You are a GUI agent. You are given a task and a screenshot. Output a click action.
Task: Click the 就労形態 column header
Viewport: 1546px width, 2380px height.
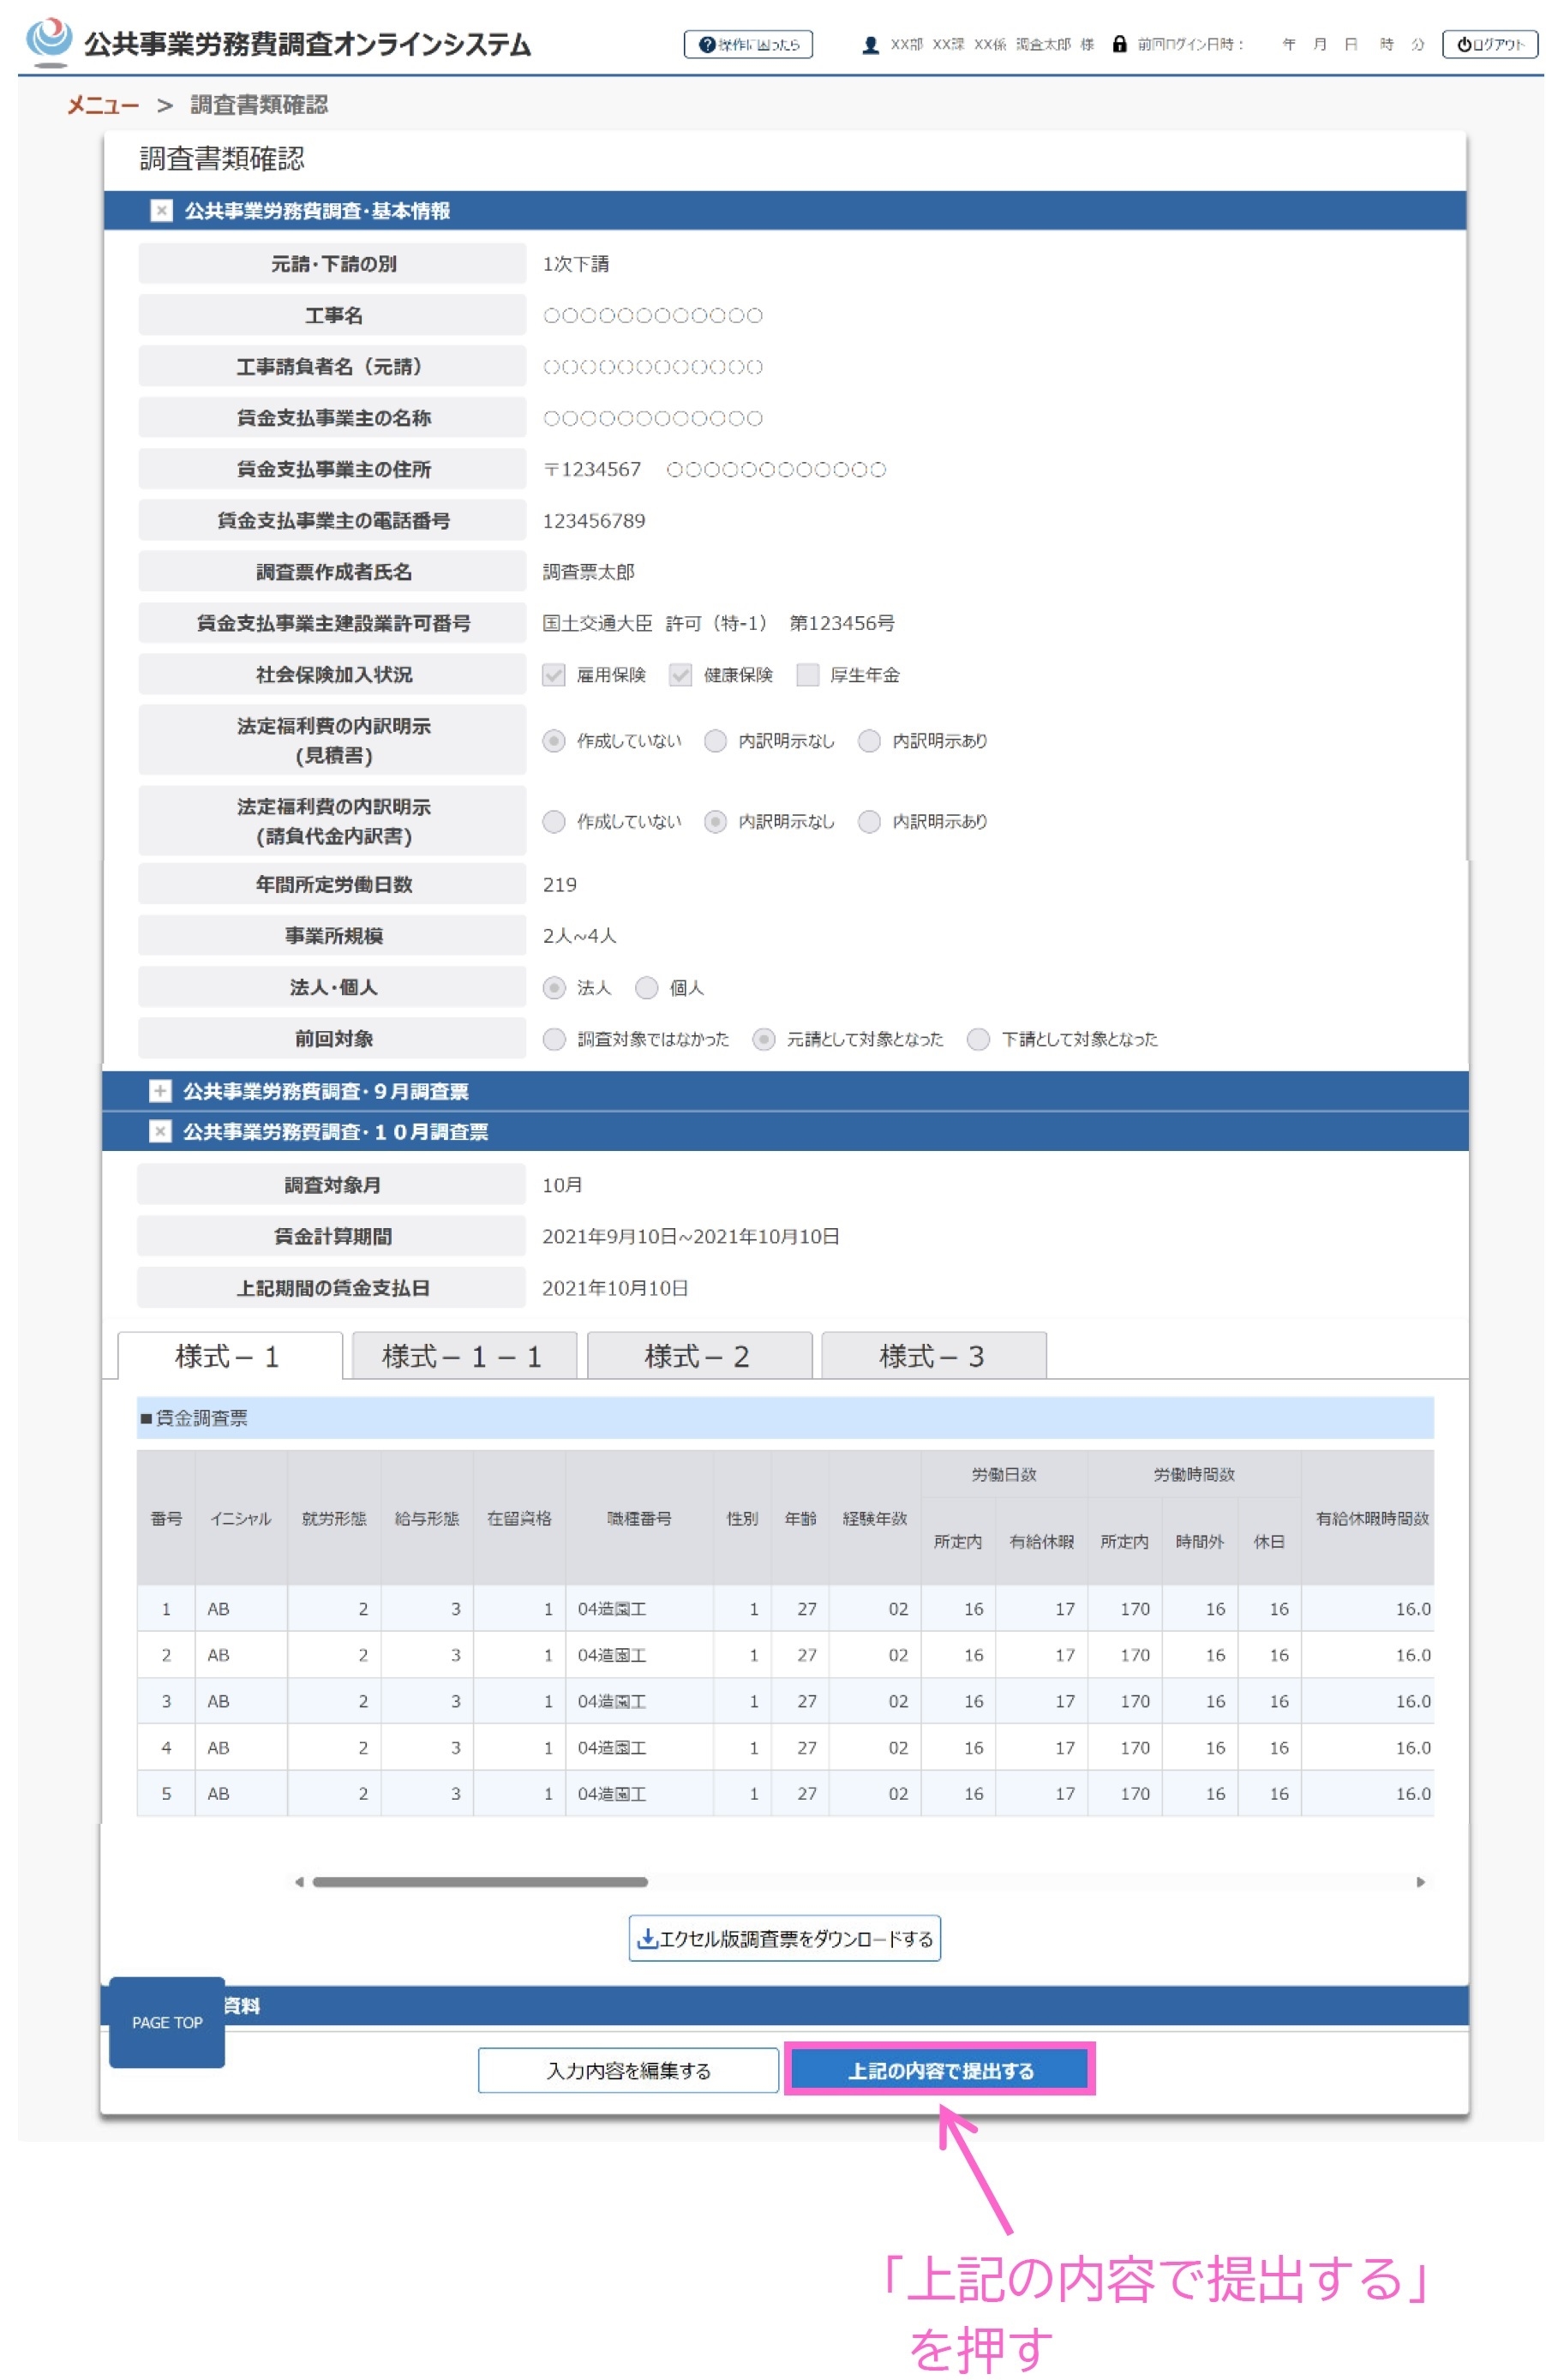pyautogui.click(x=334, y=1517)
